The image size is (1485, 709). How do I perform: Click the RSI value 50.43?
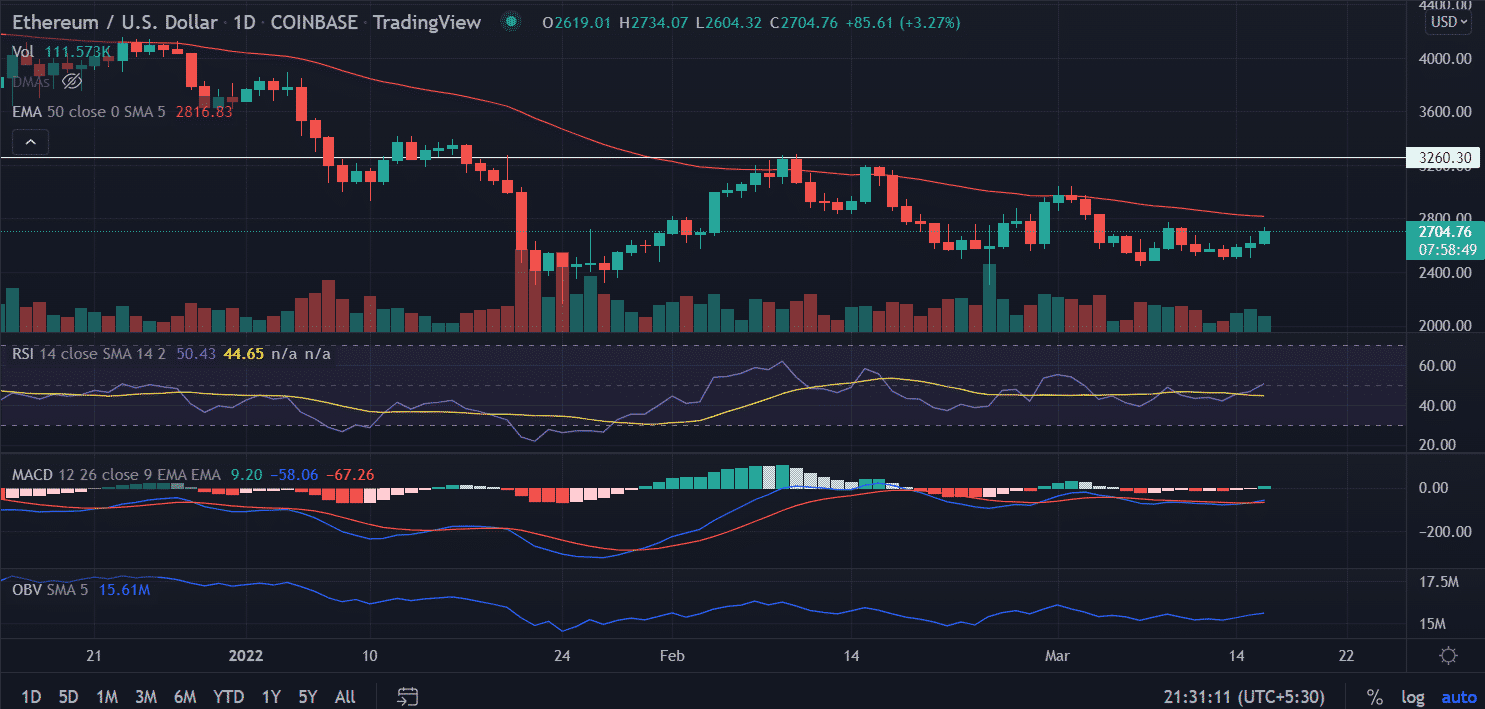(x=197, y=353)
